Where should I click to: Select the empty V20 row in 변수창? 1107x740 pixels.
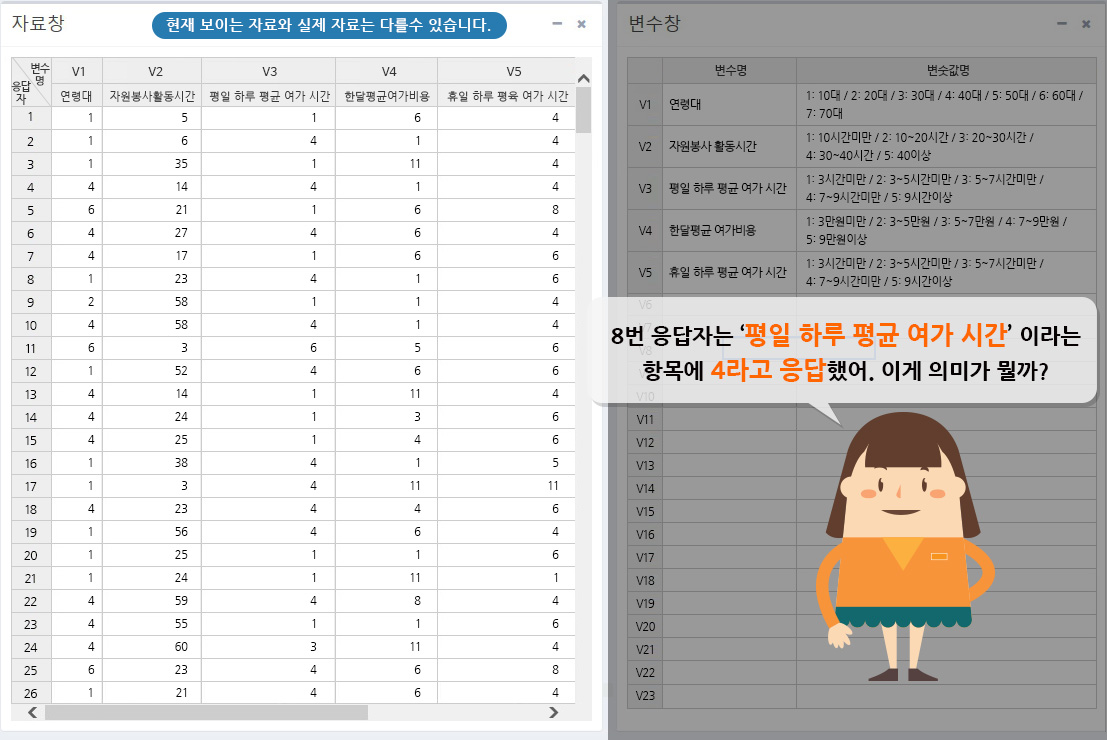tap(862, 626)
